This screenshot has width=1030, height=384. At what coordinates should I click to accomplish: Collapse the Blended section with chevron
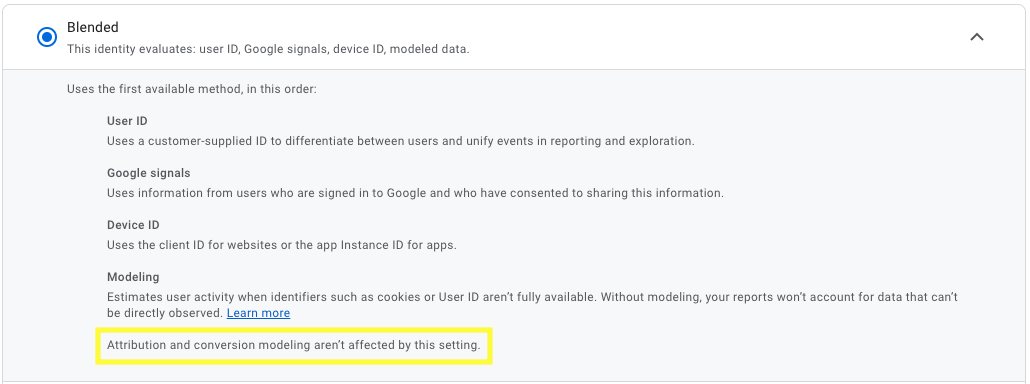(x=977, y=37)
